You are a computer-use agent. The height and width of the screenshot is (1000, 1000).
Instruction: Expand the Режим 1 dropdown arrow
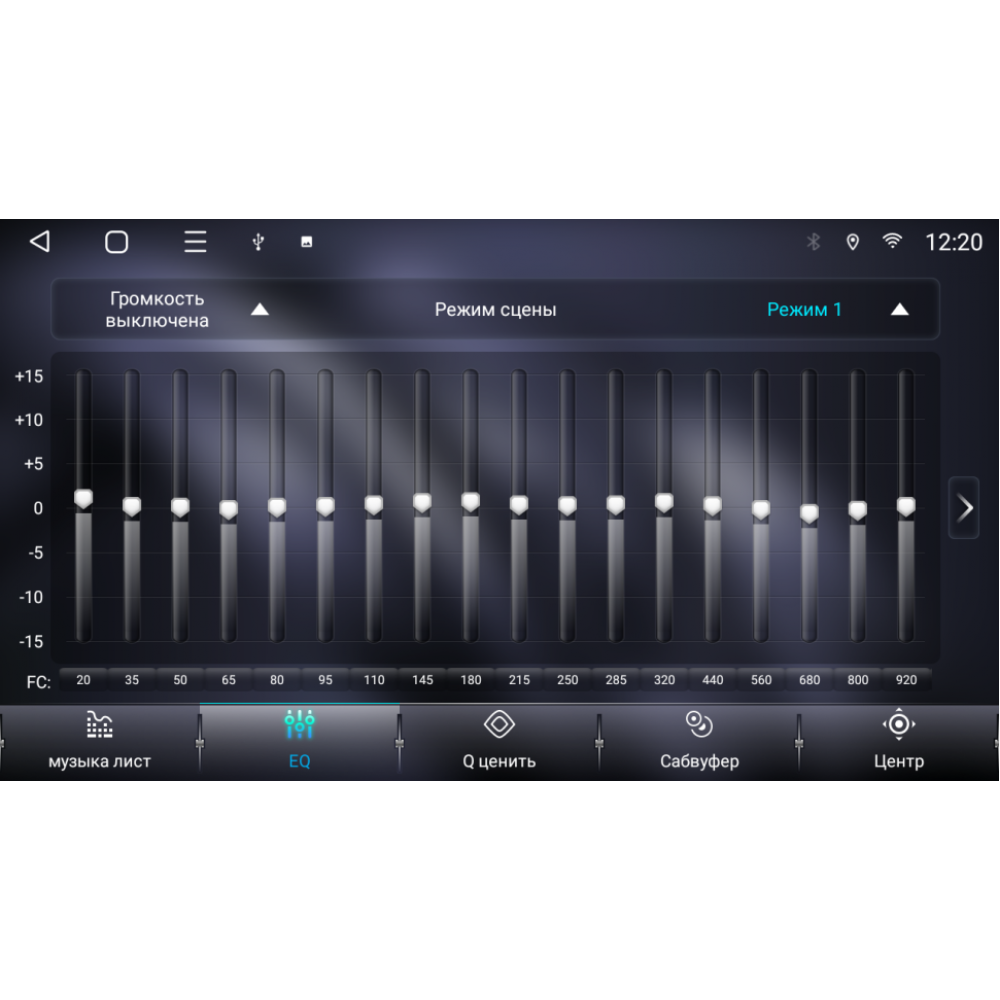click(x=900, y=309)
